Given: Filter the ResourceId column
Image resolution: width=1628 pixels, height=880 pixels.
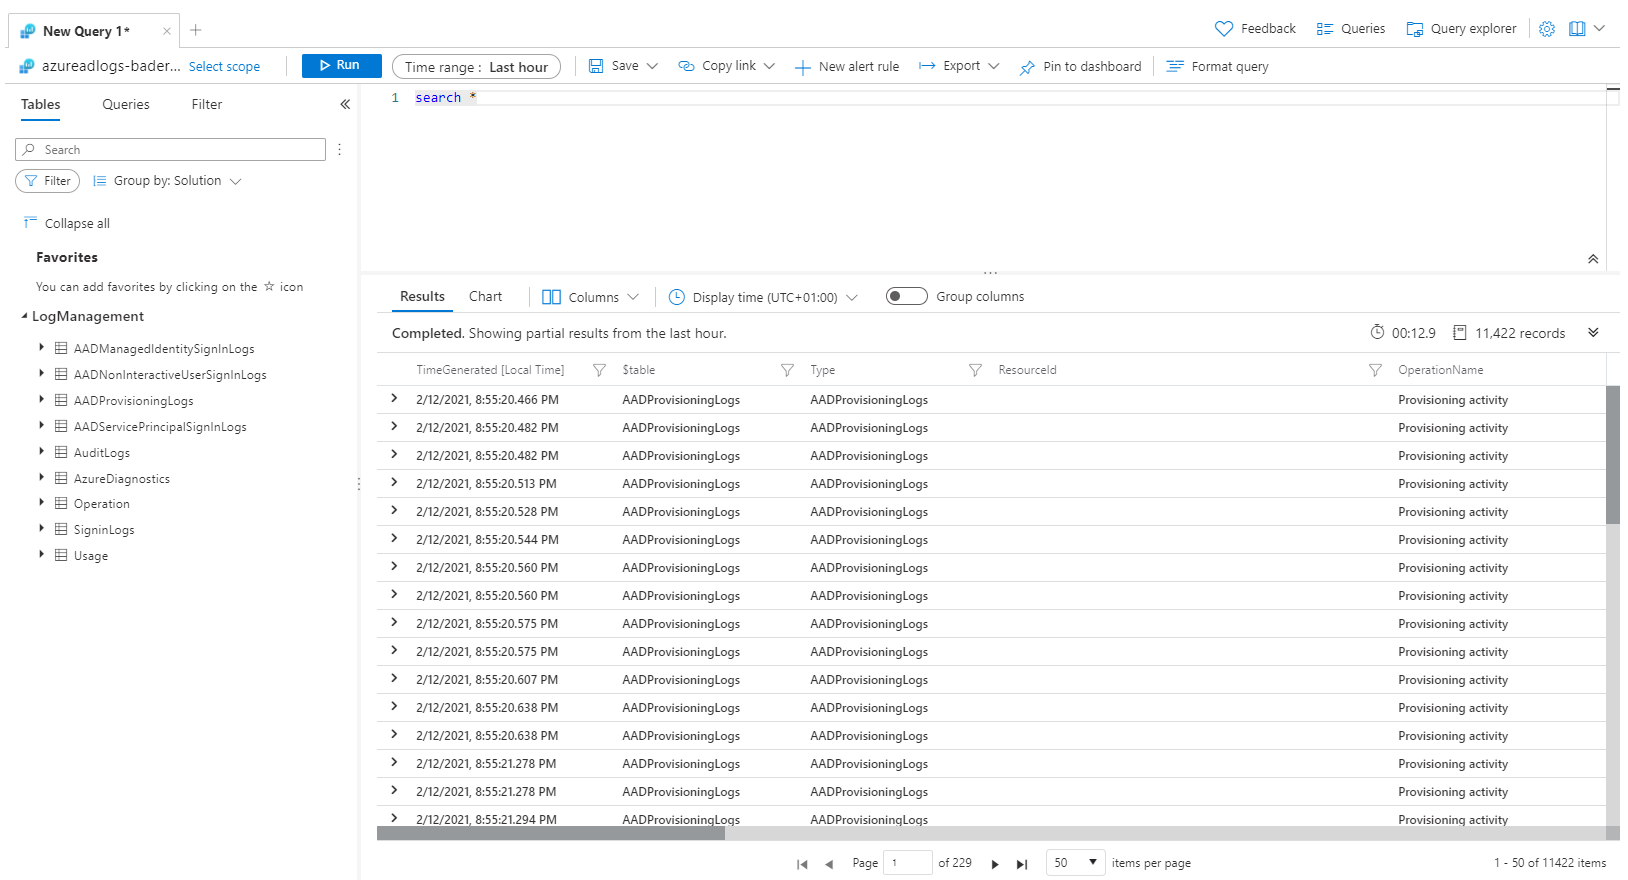Looking at the screenshot, I should pos(1375,370).
